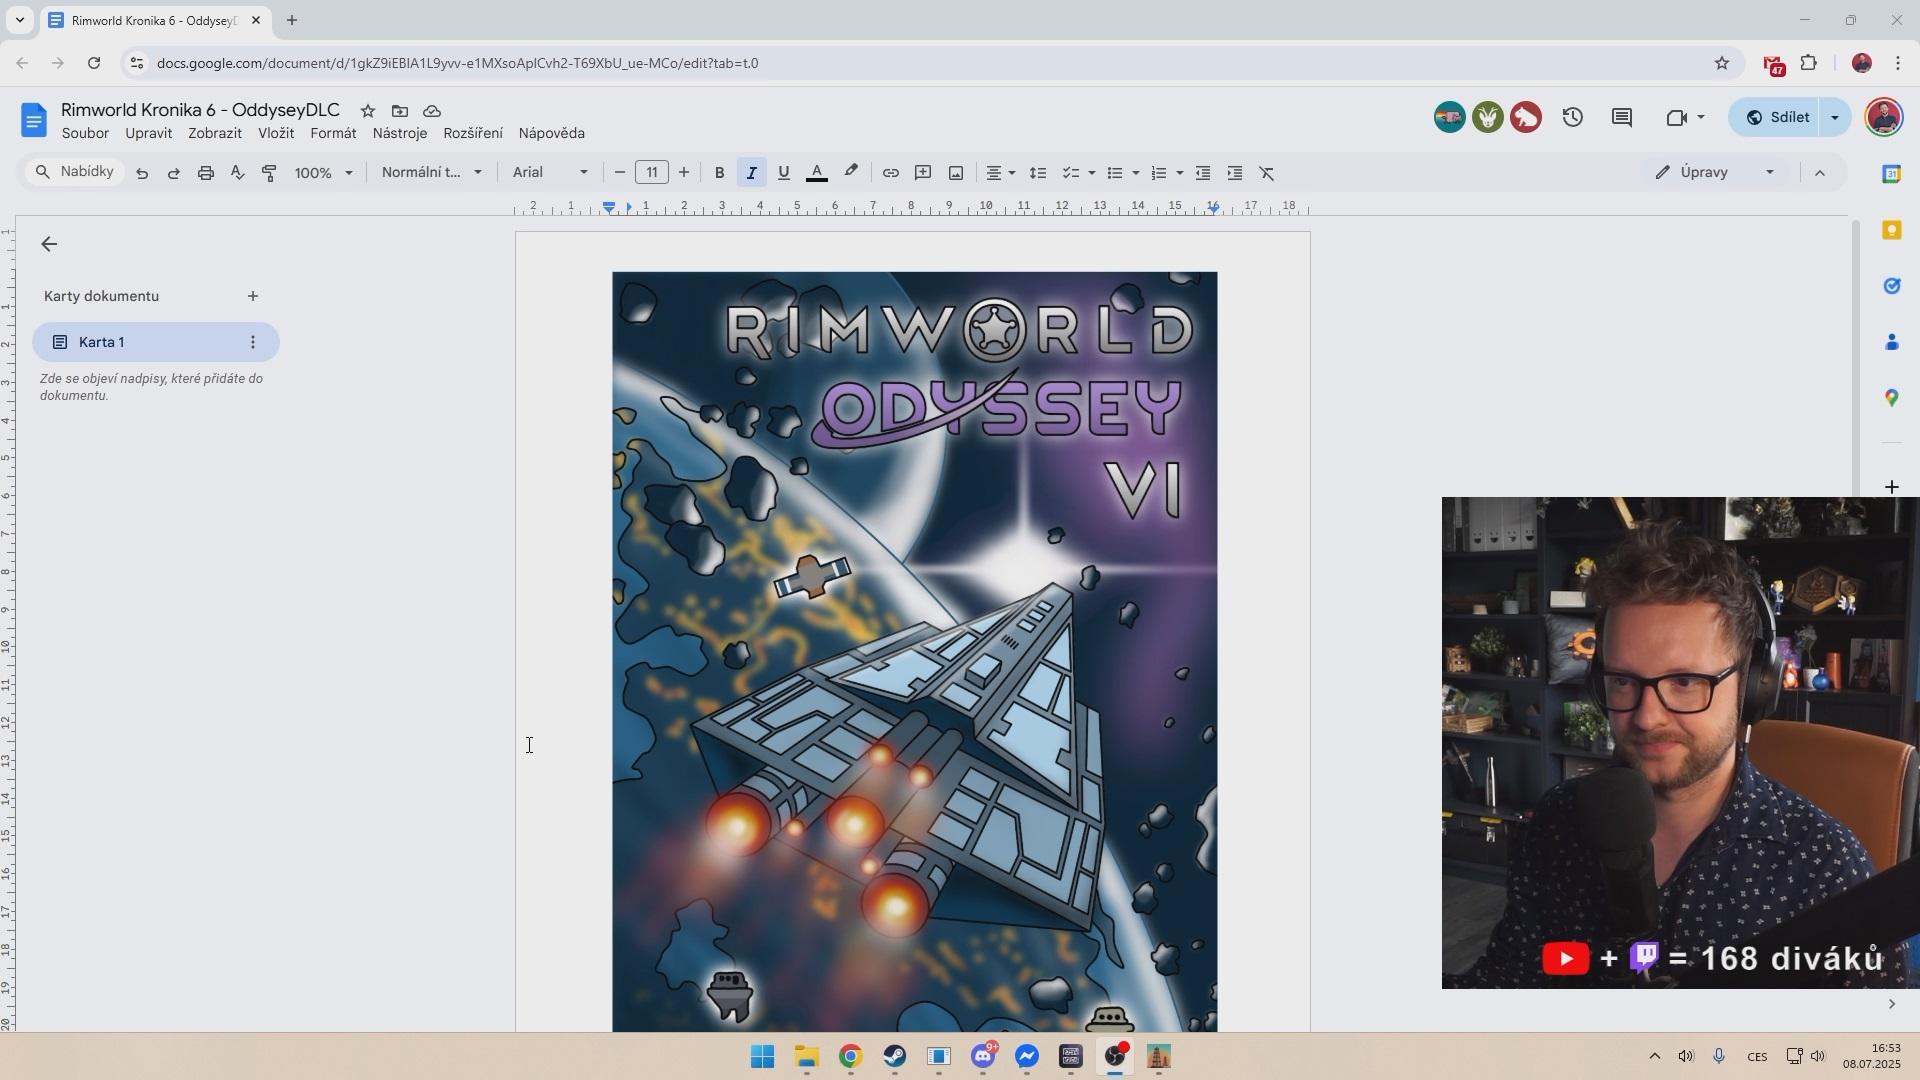1920x1080 pixels.
Task: Expand bulleted list options arrow
Action: pos(1135,173)
